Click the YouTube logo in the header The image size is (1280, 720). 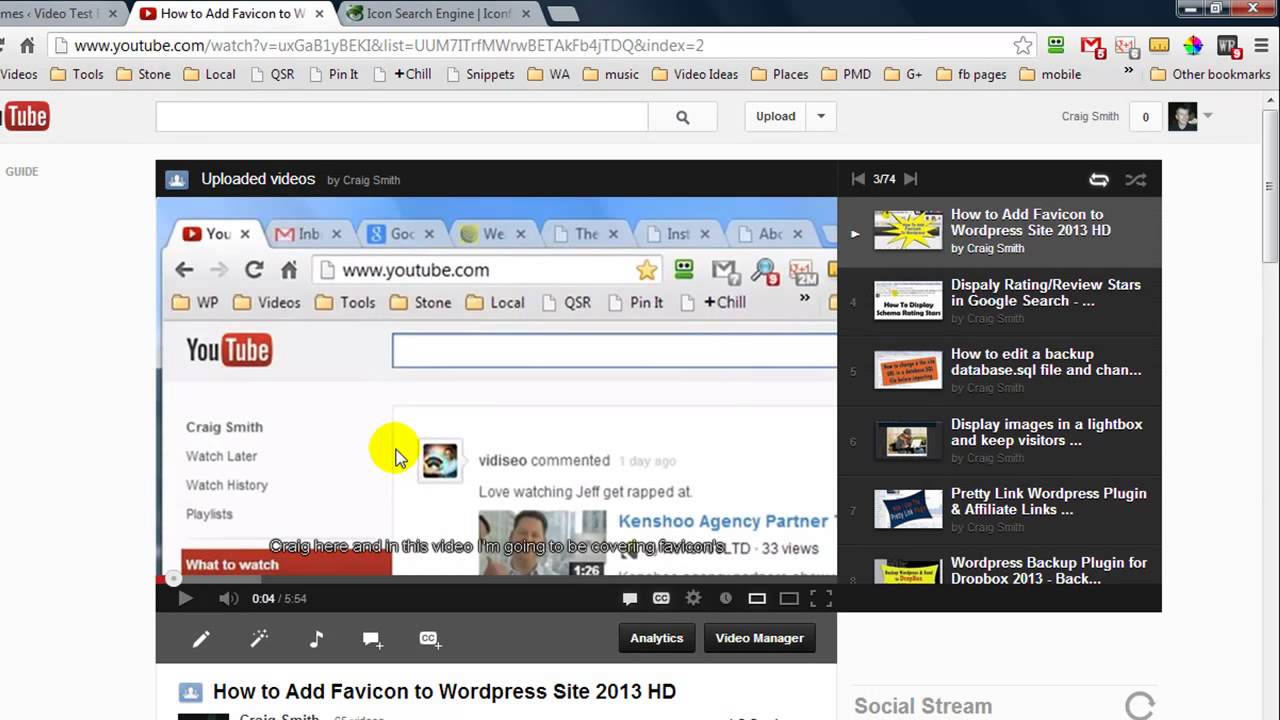[25, 117]
